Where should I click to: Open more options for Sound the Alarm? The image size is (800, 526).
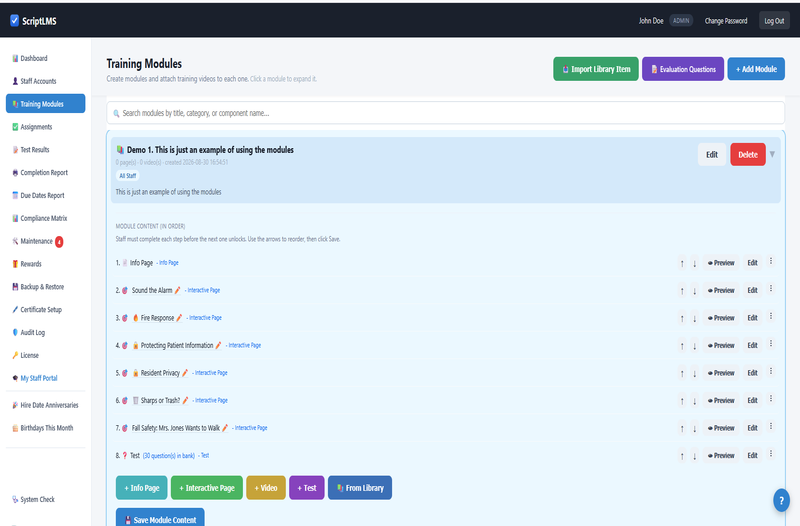pos(771,289)
